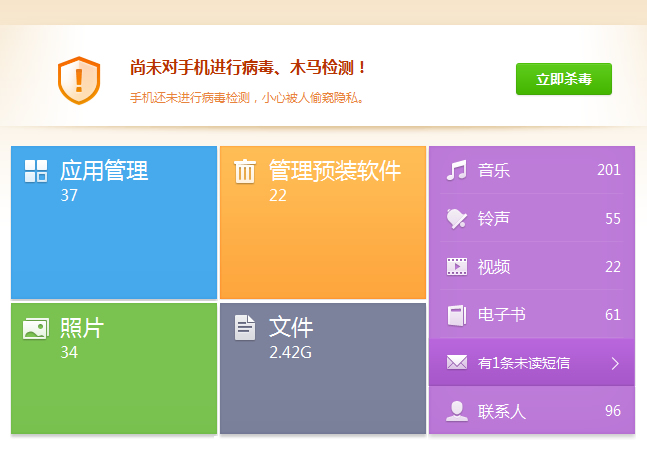Screen dimensions: 647x468
Task: Click the envelope message icon
Action: [457, 363]
